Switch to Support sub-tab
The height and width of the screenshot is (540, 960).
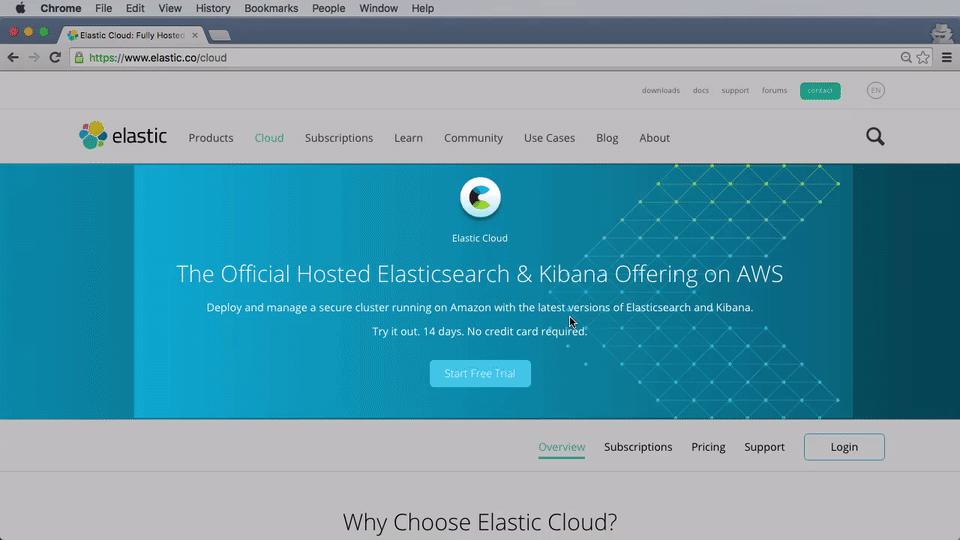[764, 447]
